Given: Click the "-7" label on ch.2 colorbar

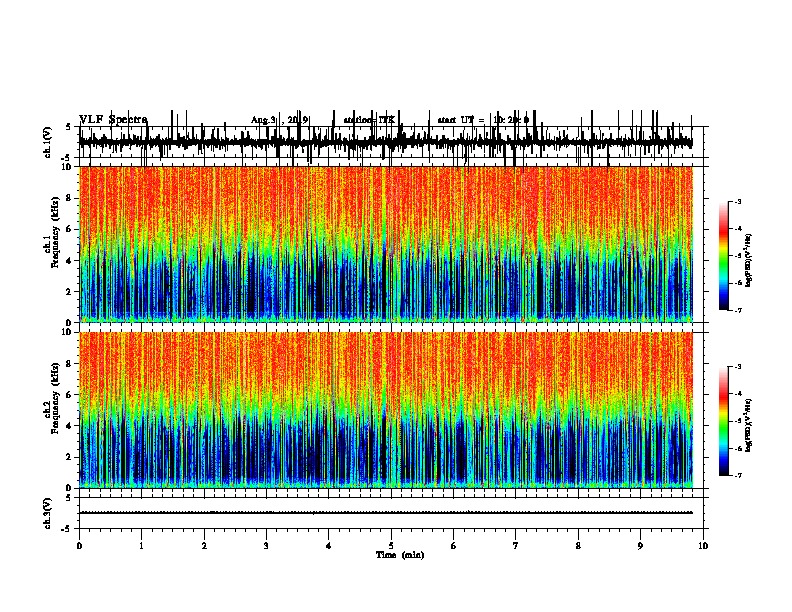Looking at the screenshot, I should (737, 475).
